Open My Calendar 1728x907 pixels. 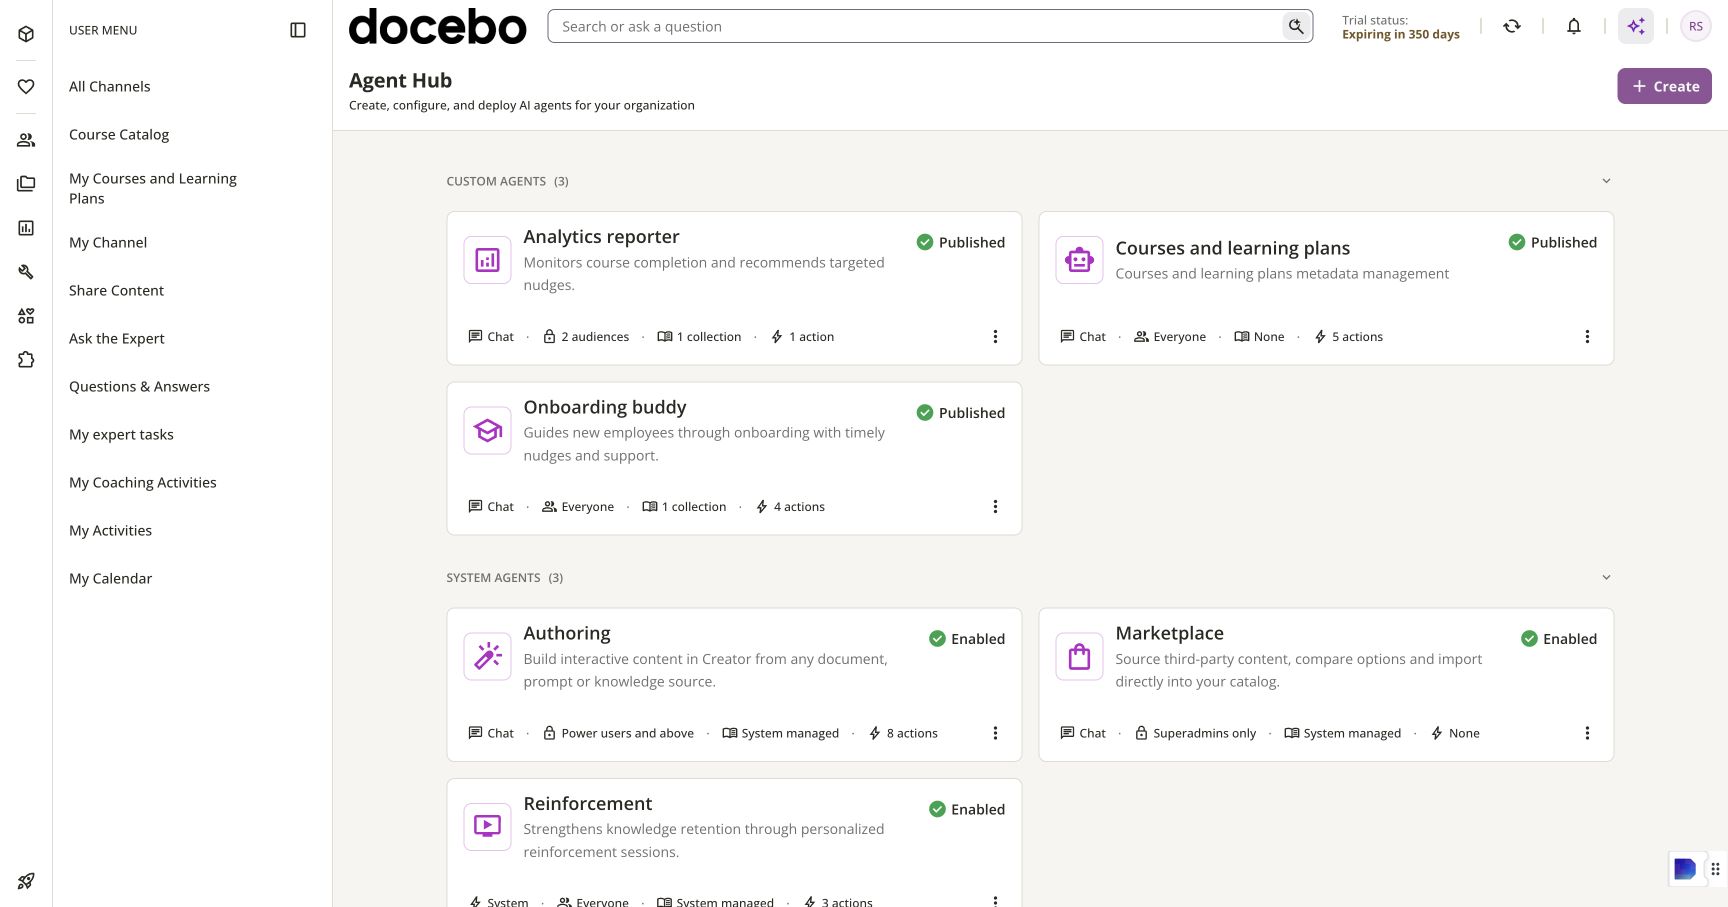(110, 578)
